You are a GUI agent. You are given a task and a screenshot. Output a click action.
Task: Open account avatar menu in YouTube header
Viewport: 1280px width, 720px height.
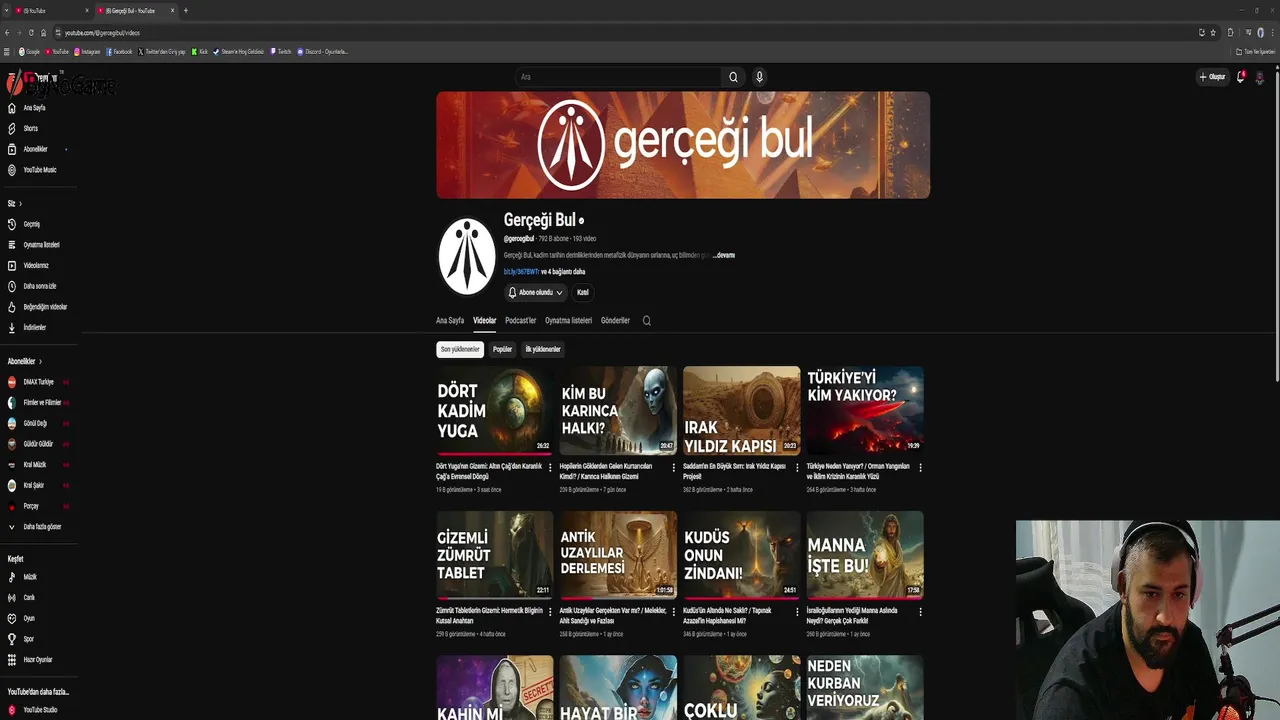point(1260,77)
